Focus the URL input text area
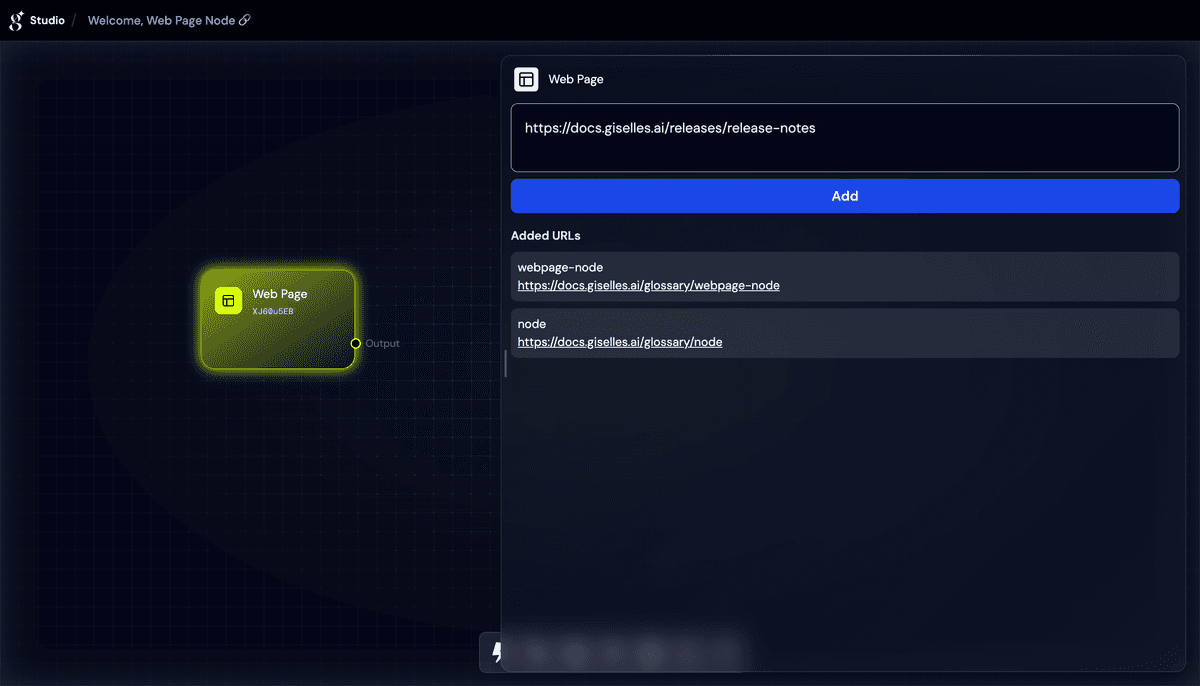The width and height of the screenshot is (1200, 686). tap(845, 137)
